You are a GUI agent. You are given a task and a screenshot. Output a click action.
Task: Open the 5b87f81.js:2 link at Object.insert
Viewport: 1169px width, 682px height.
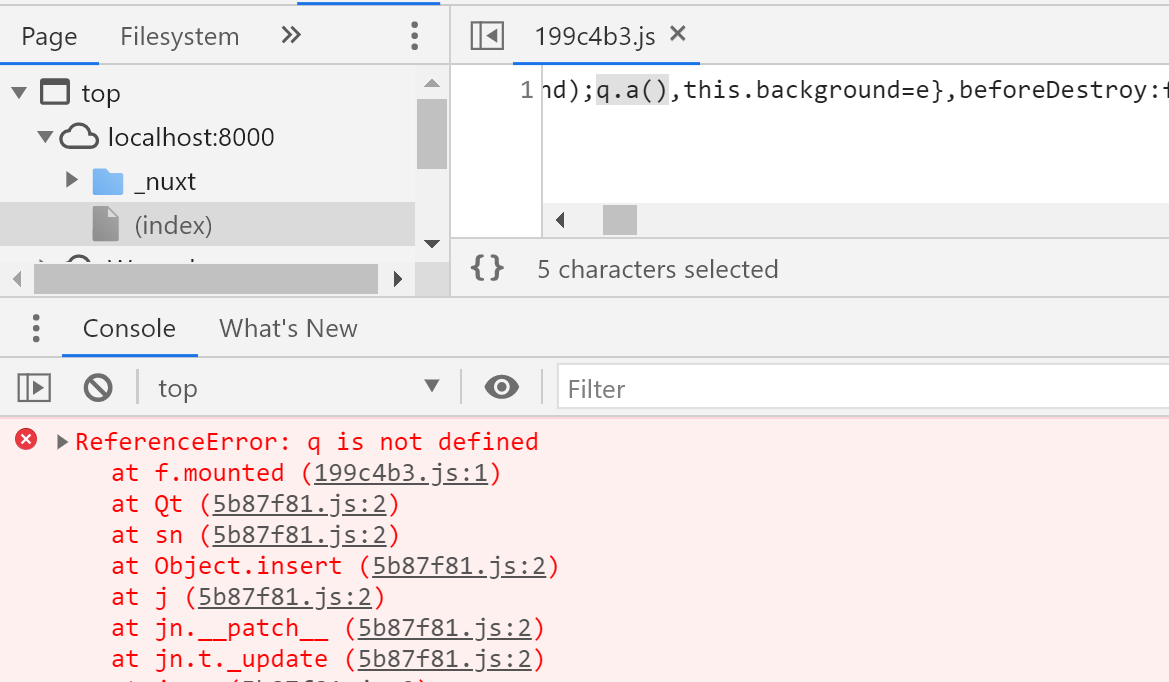463,565
